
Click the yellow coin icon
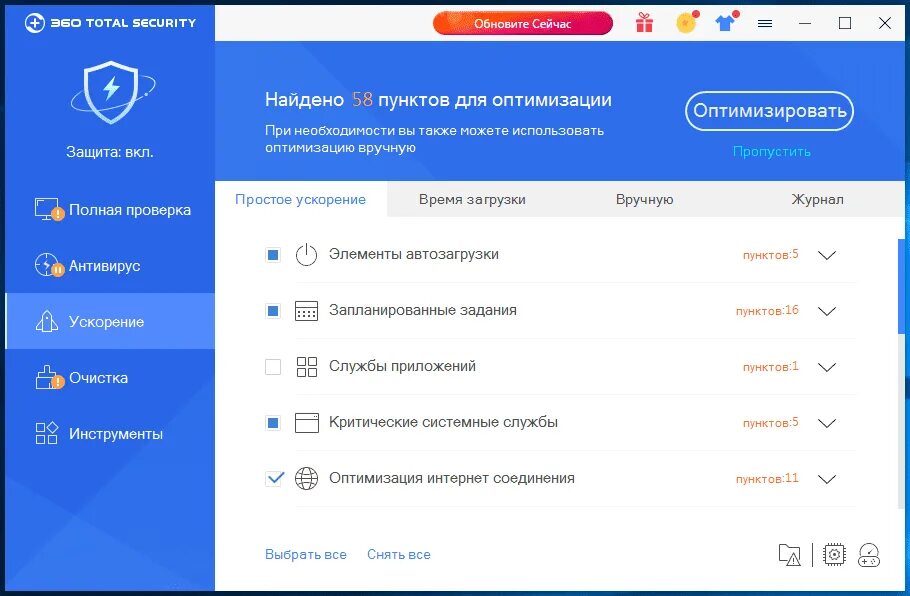tap(687, 23)
